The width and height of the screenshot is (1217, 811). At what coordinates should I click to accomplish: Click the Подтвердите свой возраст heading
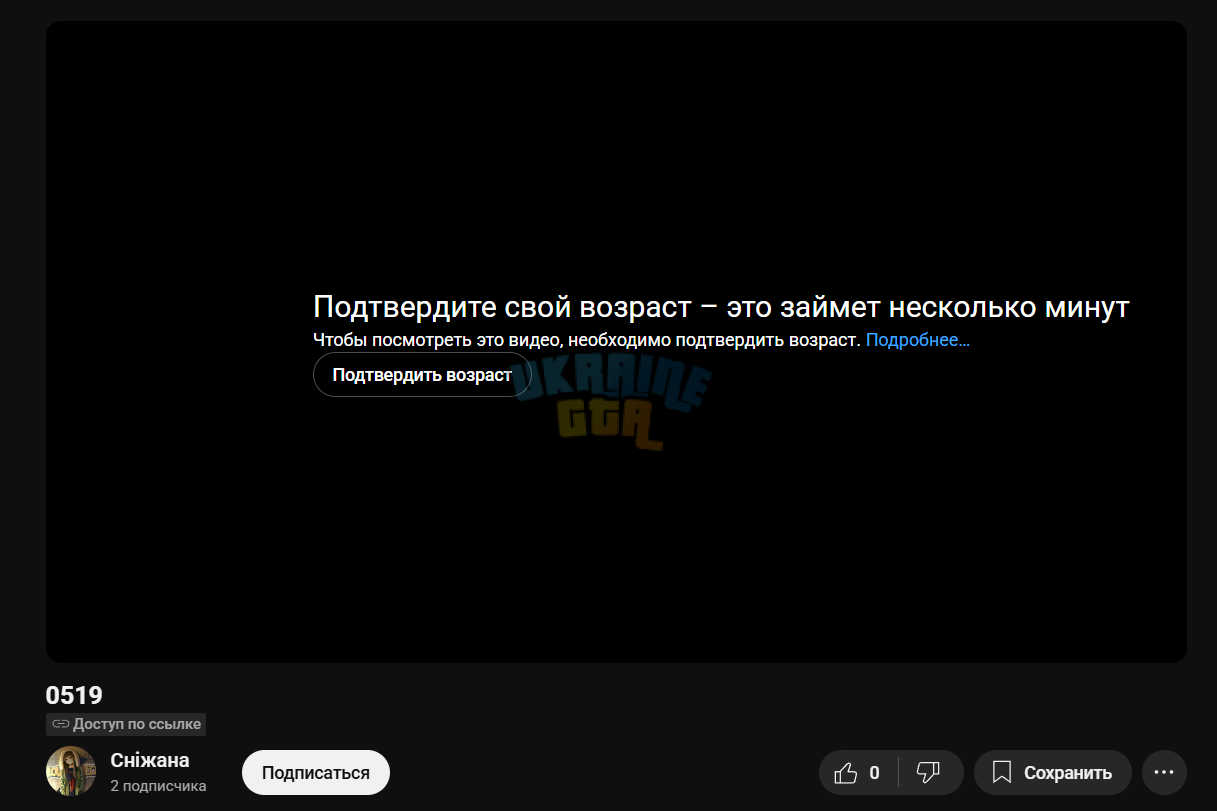tap(721, 307)
